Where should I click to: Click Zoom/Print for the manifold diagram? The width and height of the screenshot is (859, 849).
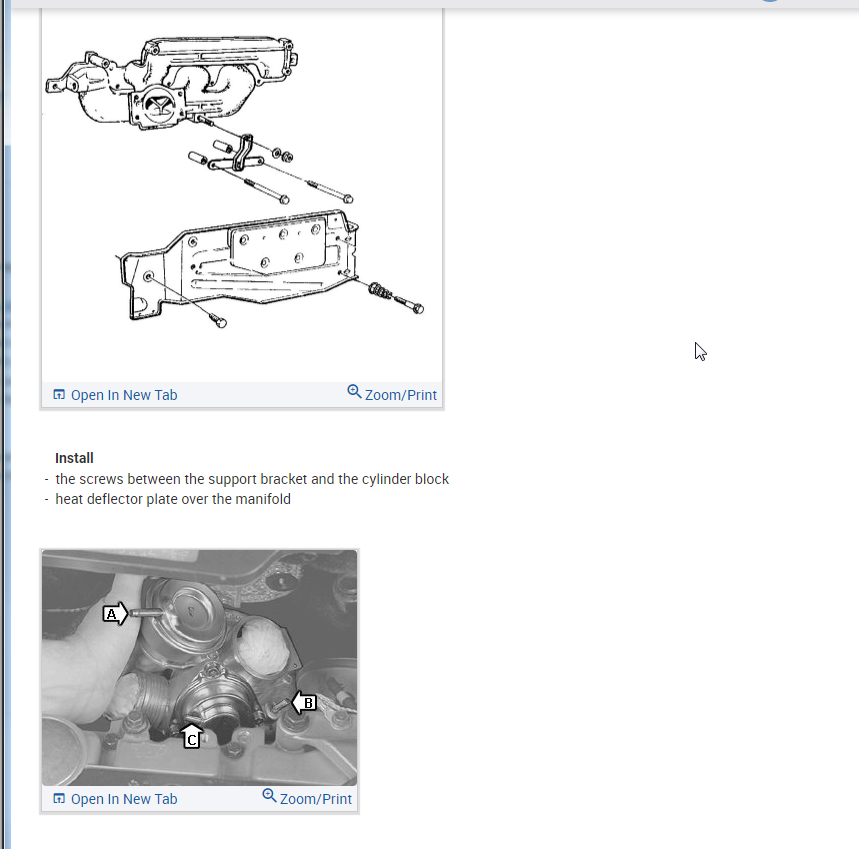(x=392, y=394)
